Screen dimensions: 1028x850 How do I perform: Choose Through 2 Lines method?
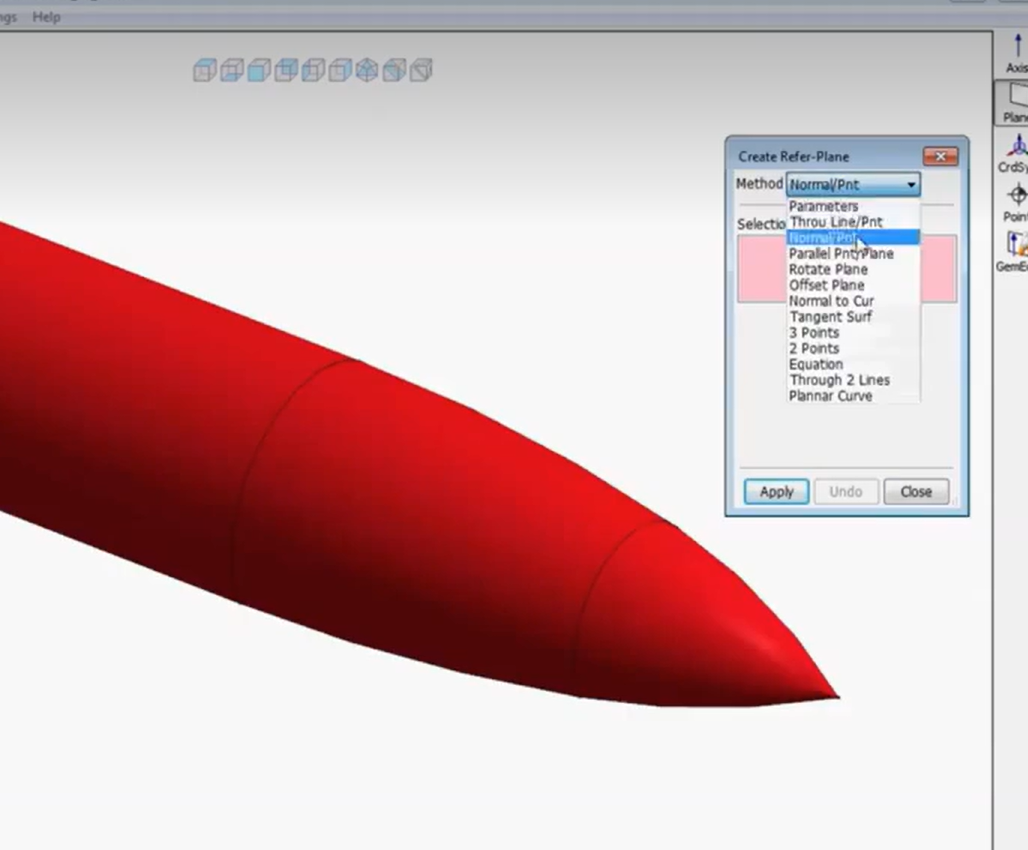pos(853,380)
